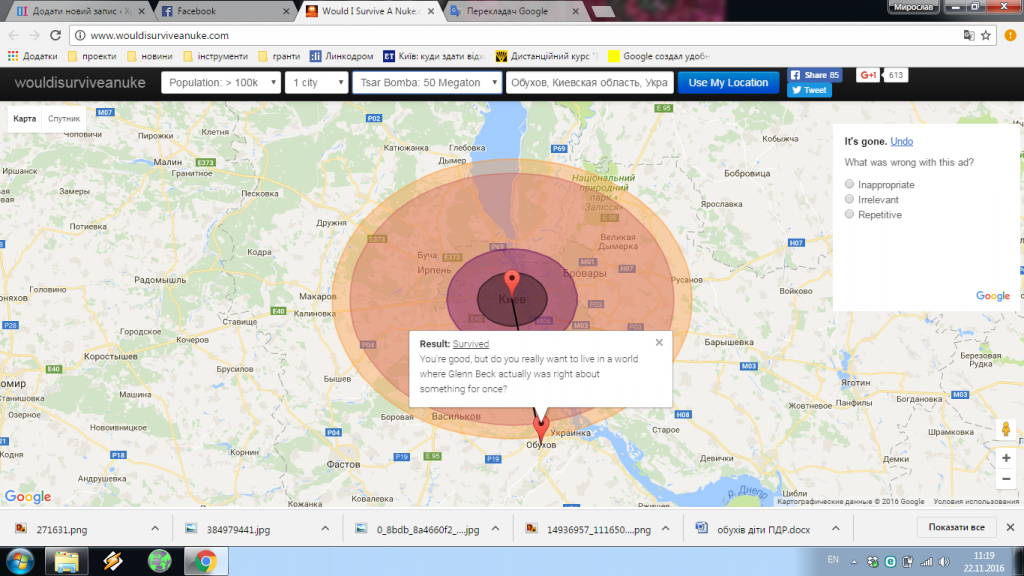
Task: Launch the Winamp lightning taskbar icon
Action: (x=112, y=561)
